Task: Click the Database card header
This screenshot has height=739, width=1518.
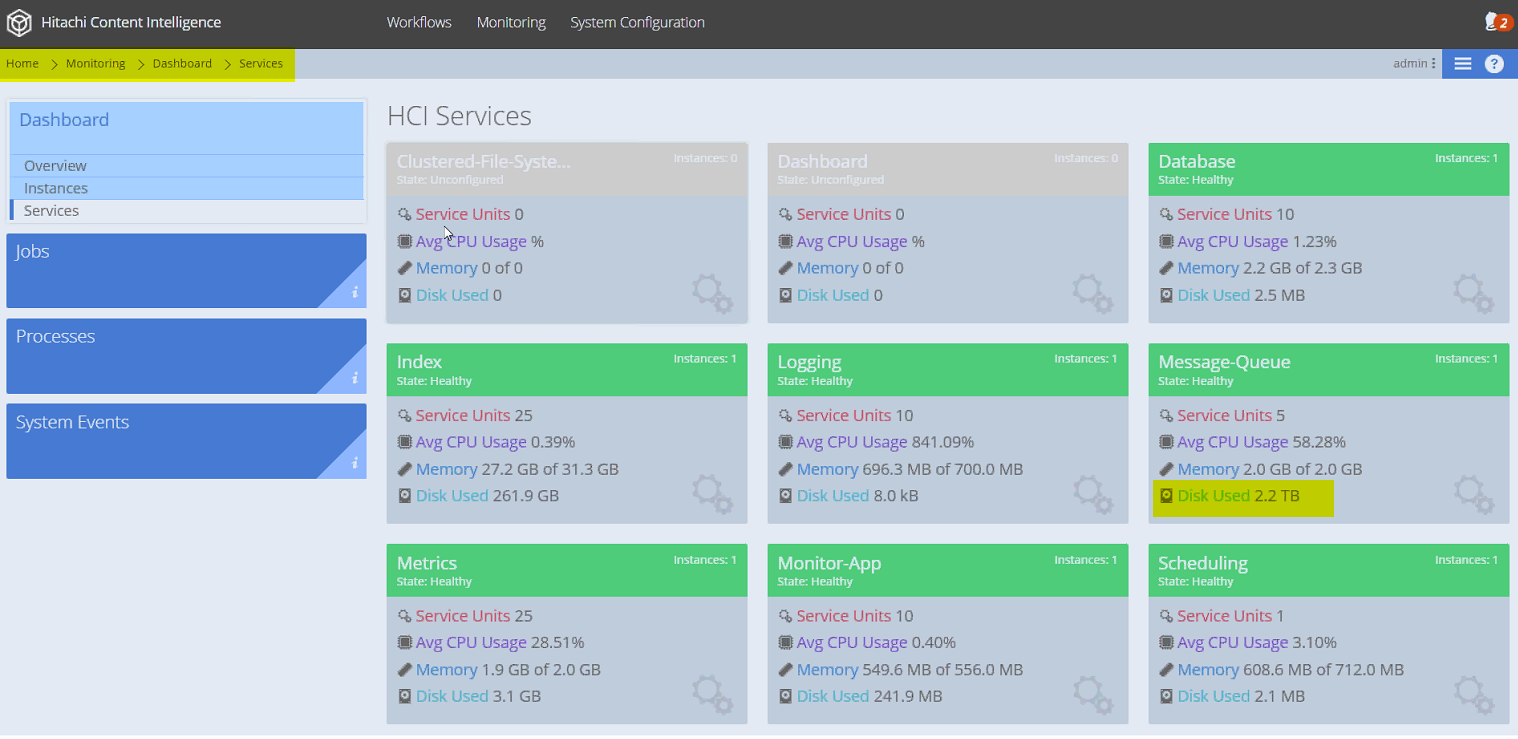Action: (x=1329, y=169)
